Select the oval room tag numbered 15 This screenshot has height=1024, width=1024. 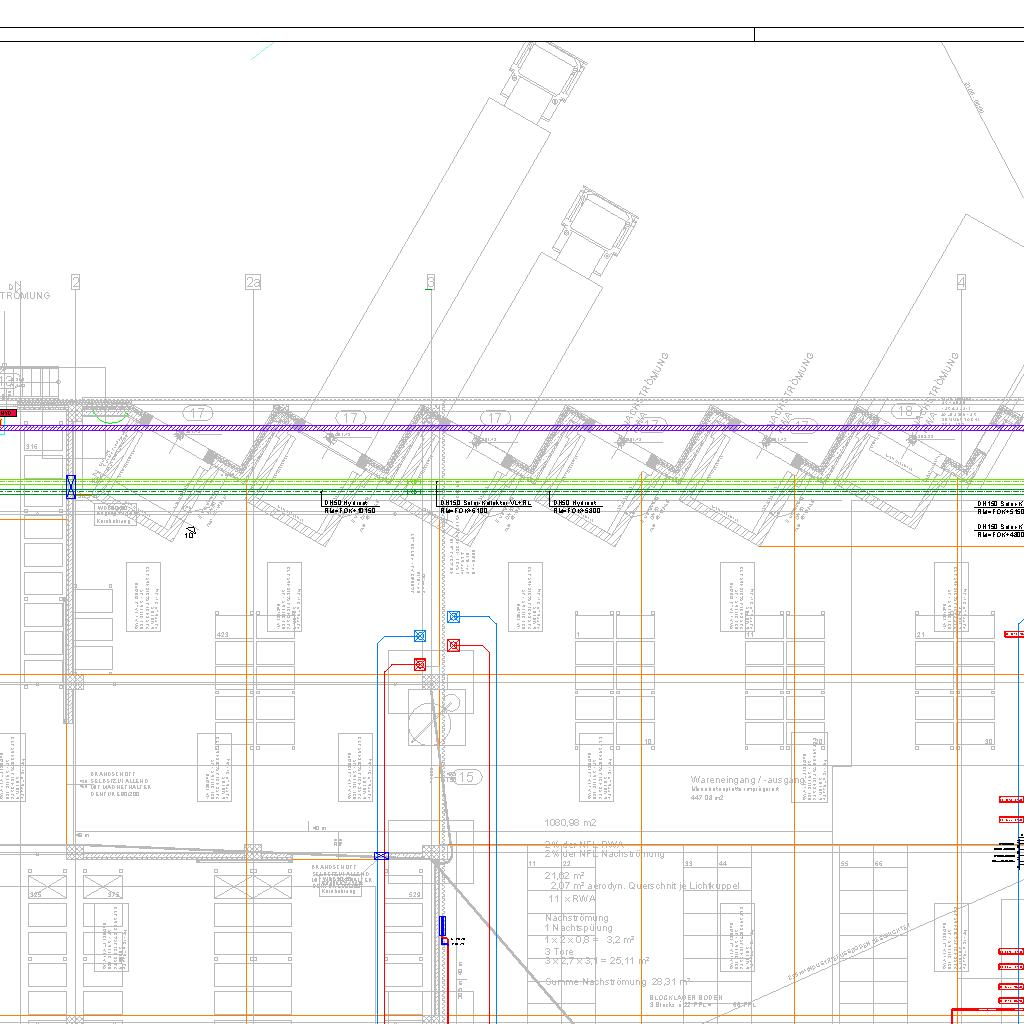[465, 777]
